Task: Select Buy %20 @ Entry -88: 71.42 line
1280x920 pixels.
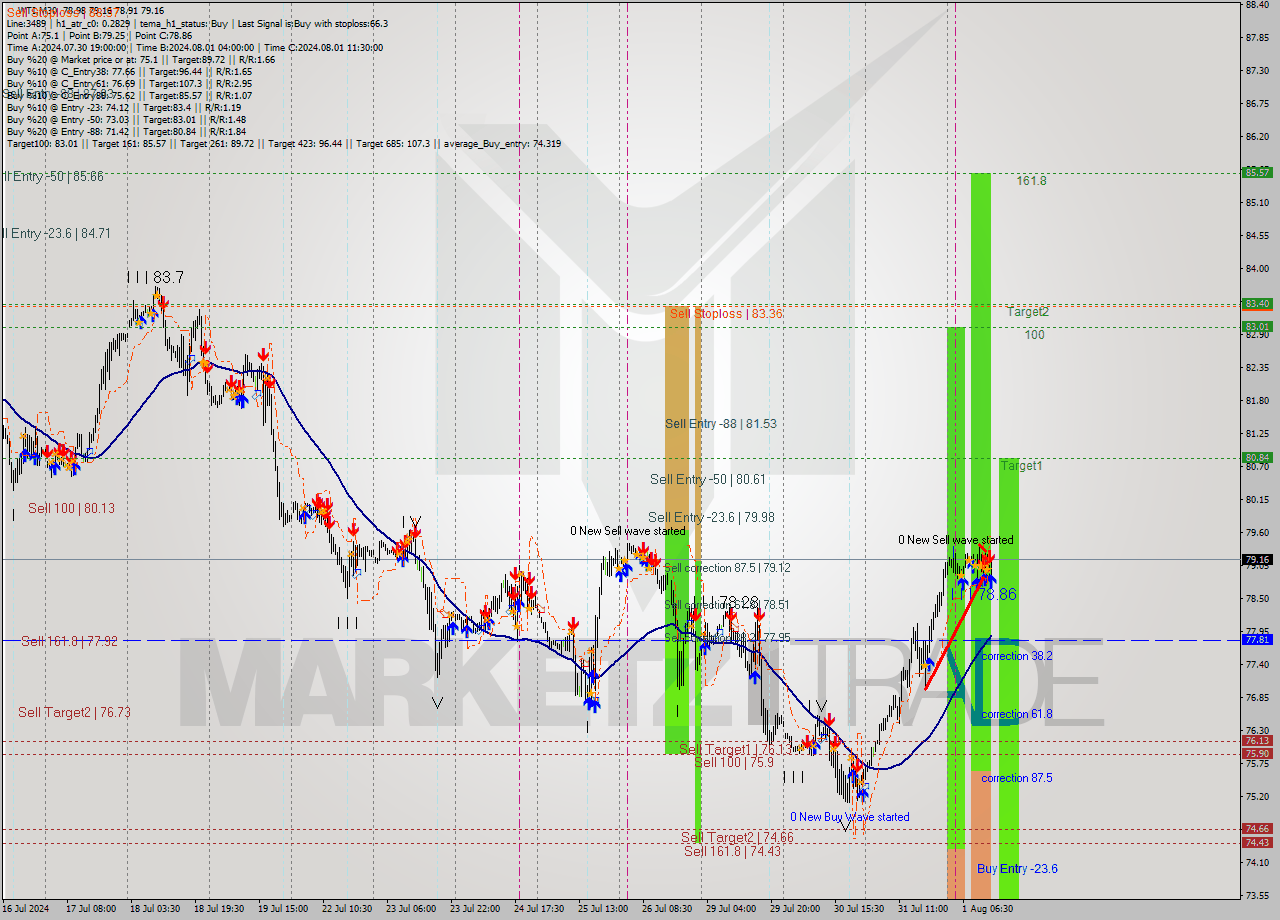Action: tap(126, 132)
